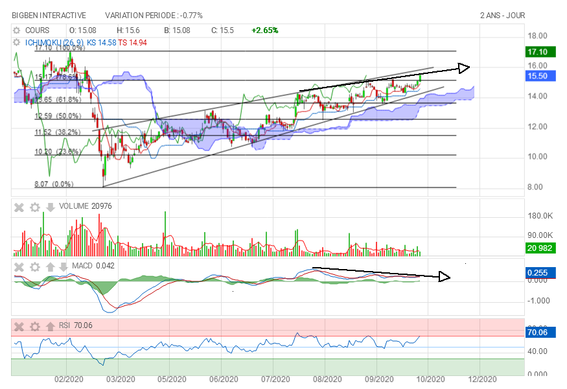Click the 70.06 RSI value tag
This screenshot has height=389, width=567.
pos(540,332)
